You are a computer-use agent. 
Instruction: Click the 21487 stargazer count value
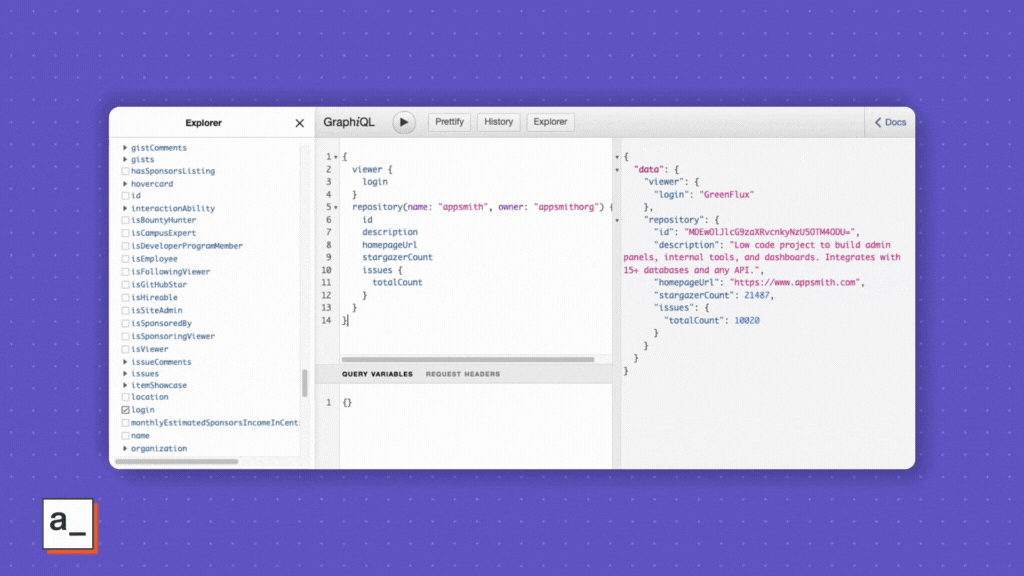[x=757, y=295]
